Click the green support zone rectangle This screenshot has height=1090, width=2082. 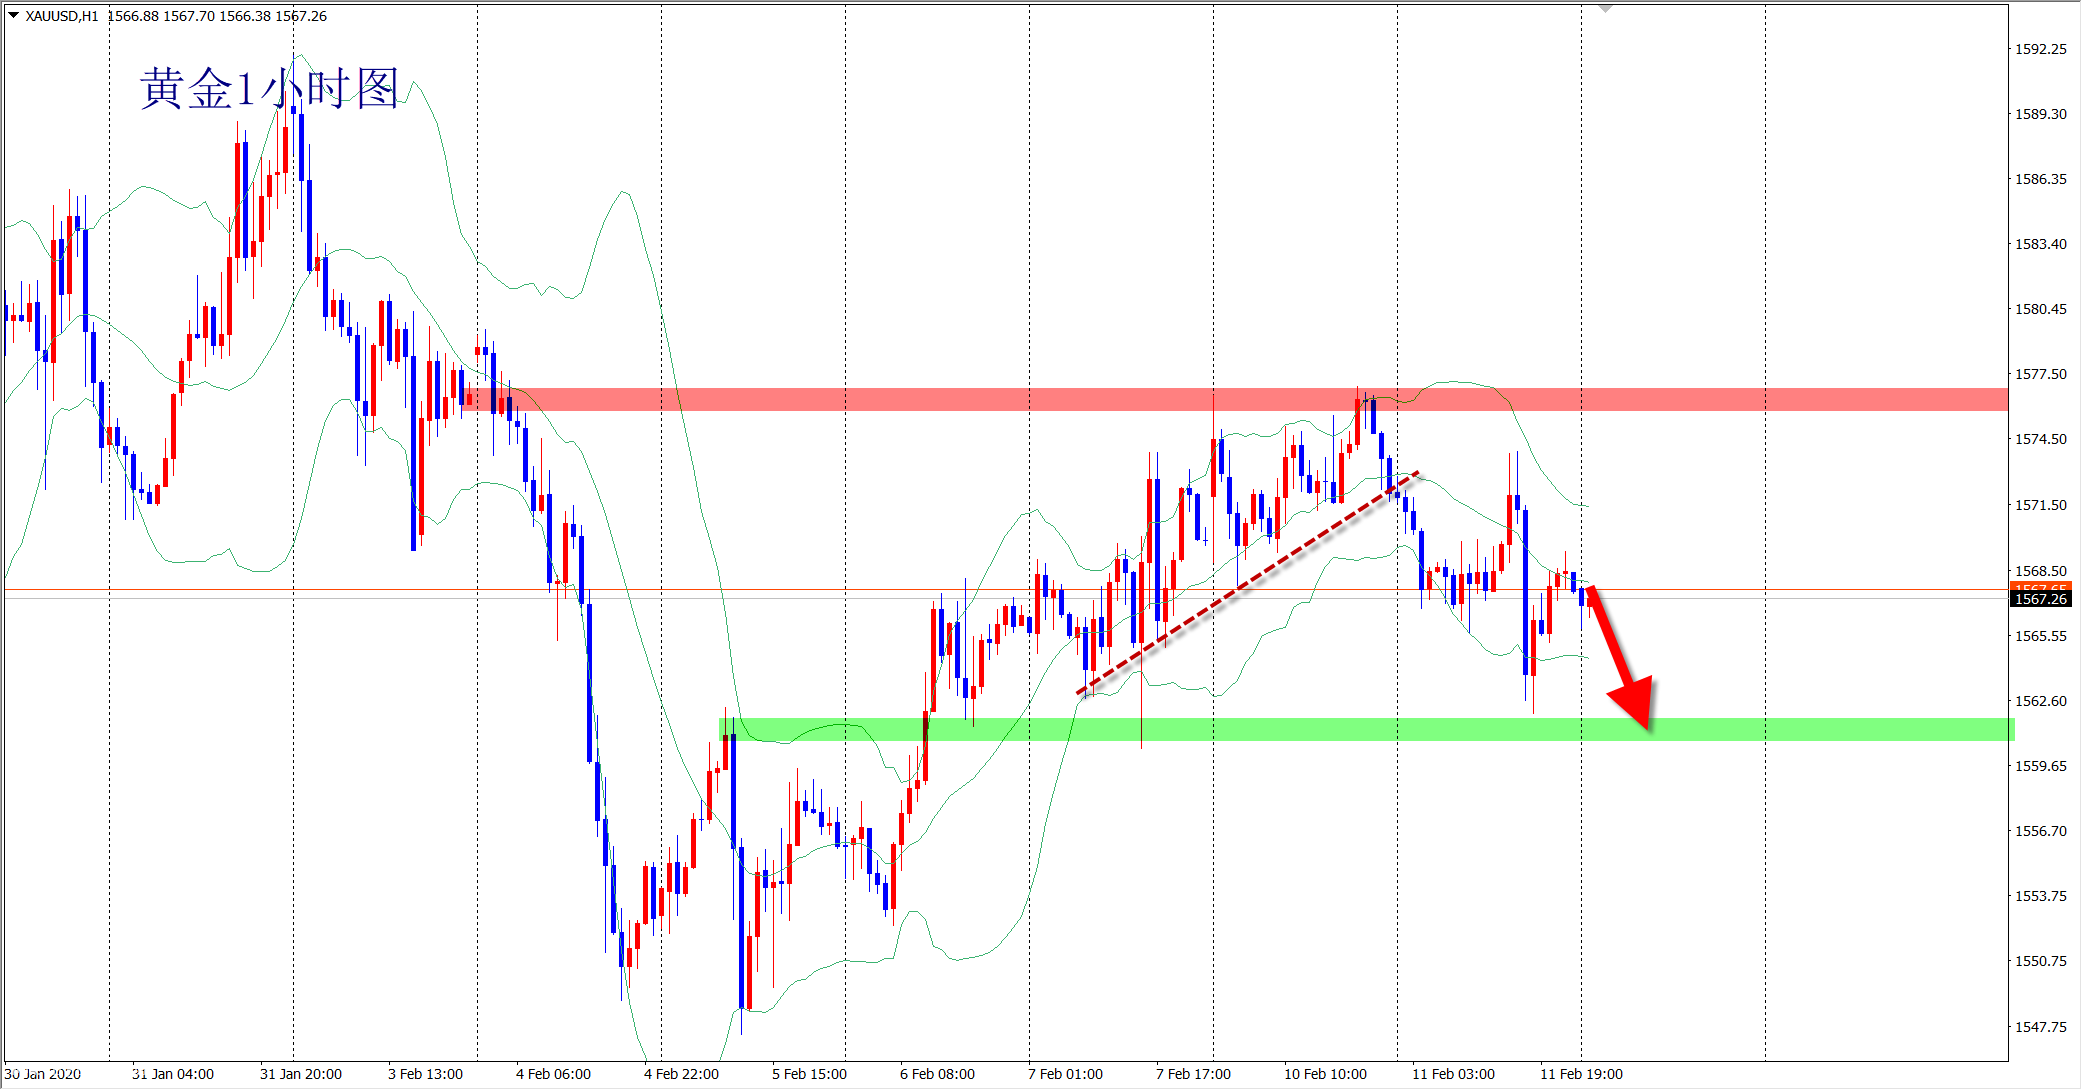coord(1300,729)
